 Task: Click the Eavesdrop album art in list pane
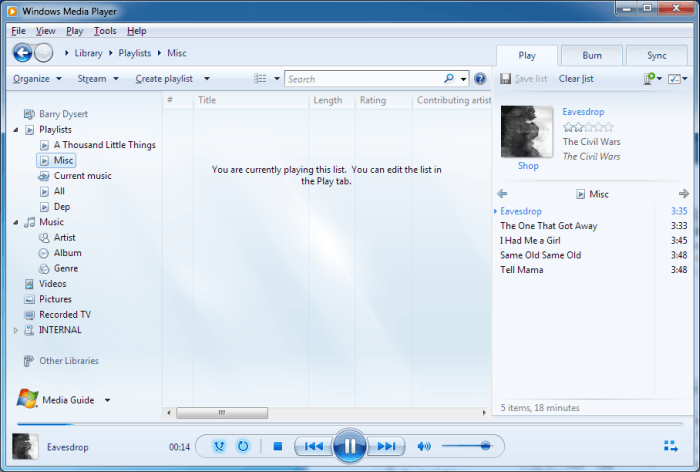pos(527,131)
